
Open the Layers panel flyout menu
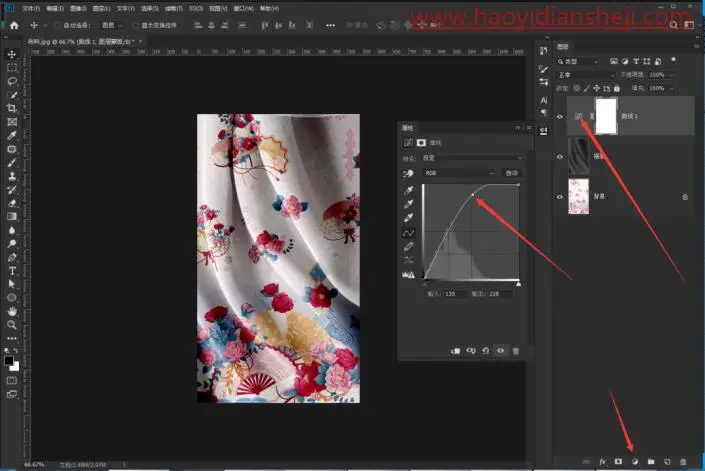pos(697,46)
